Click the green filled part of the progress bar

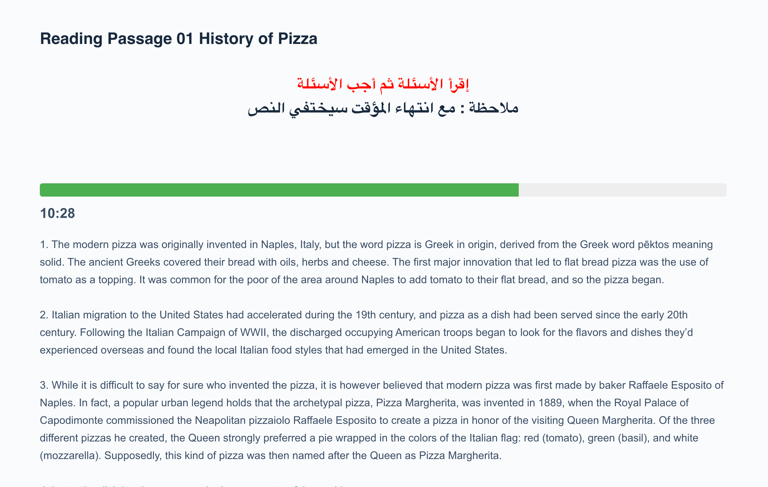click(279, 190)
